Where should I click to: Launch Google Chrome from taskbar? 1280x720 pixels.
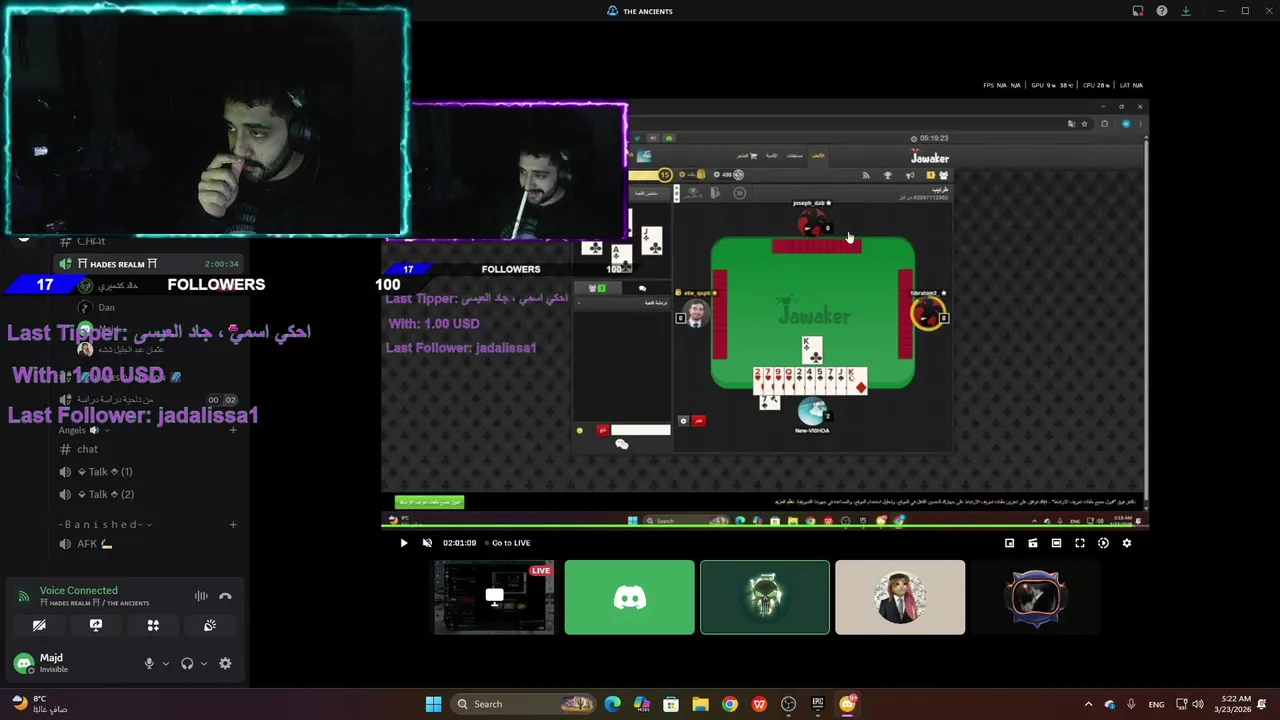click(x=730, y=704)
